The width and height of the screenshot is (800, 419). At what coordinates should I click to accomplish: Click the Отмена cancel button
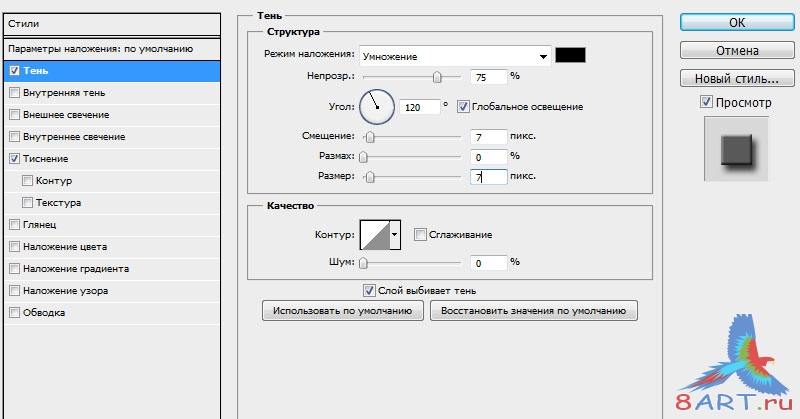tap(737, 51)
